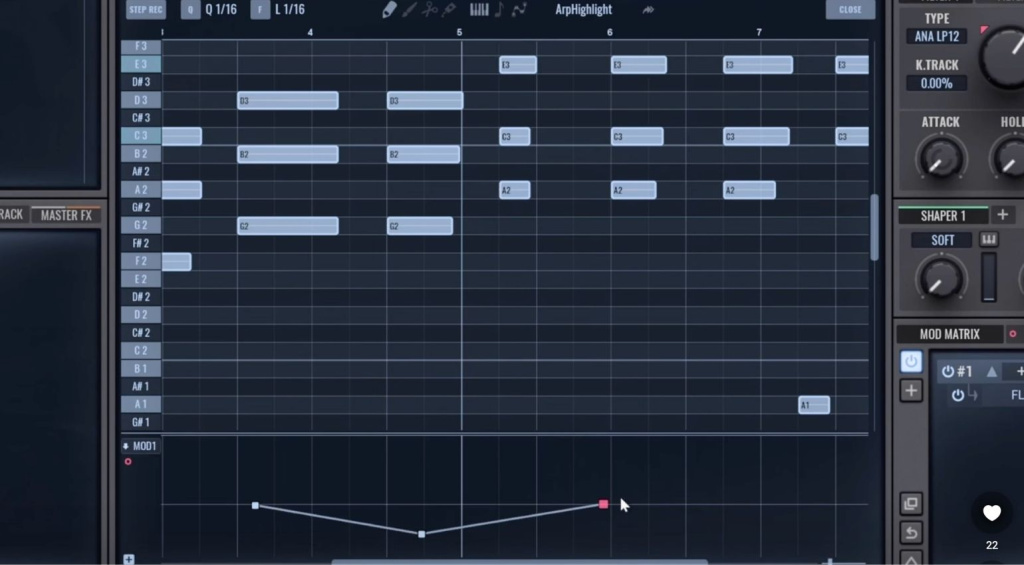Screen dimensions: 1024x565
Task: Open the SOFT shaper type dropdown
Action: (942, 240)
